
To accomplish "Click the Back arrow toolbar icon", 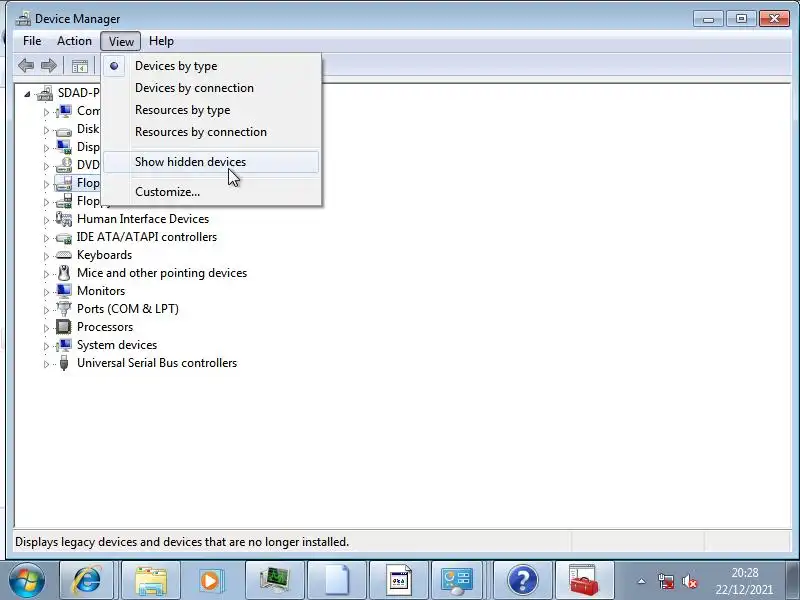I will click(26, 66).
